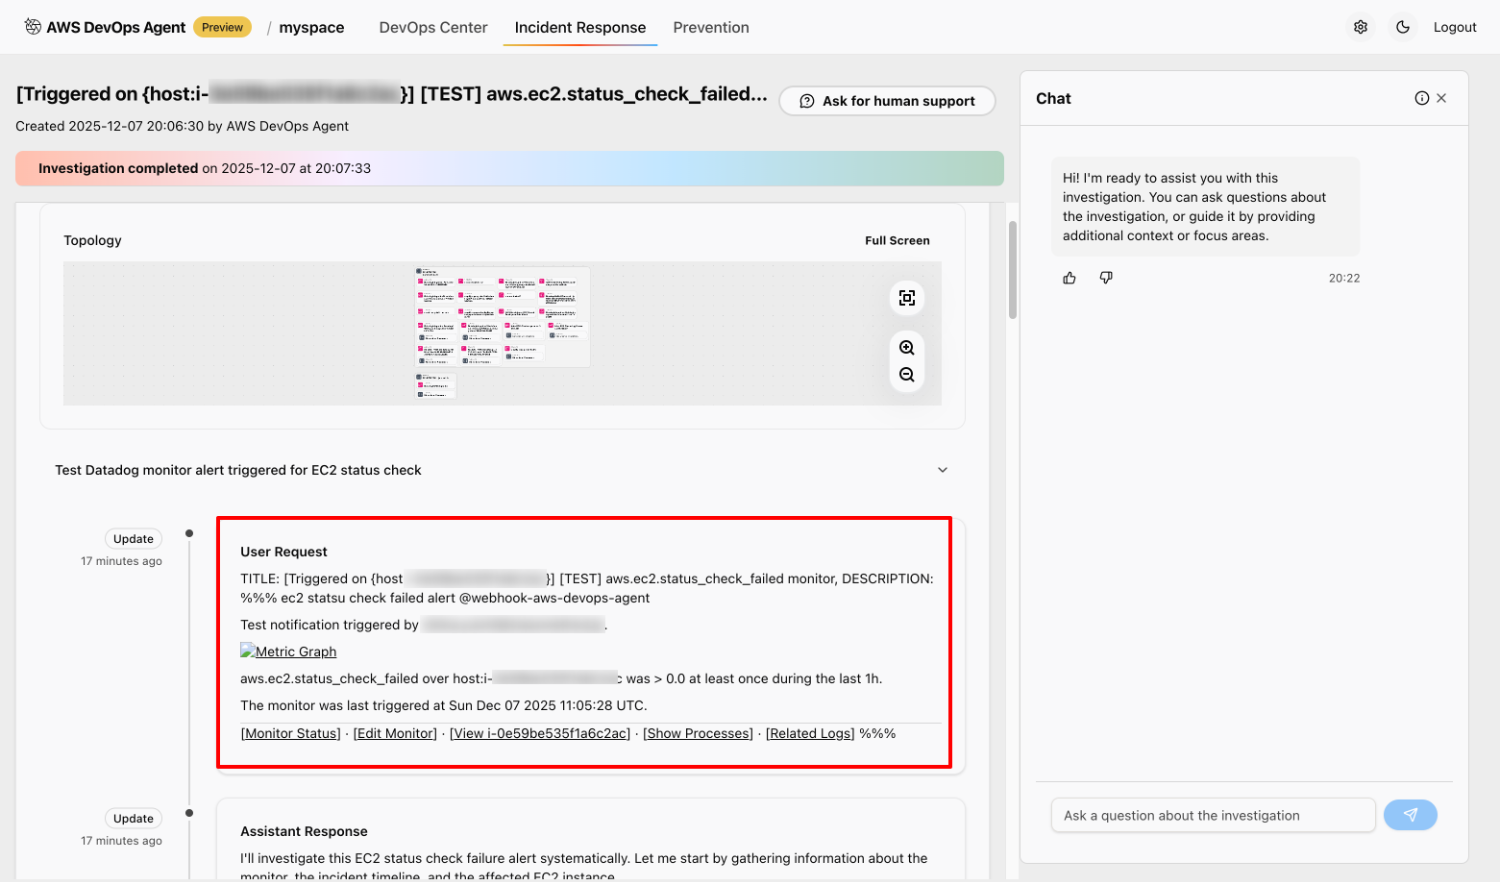
Task: Open the settings gear icon
Action: pyautogui.click(x=1361, y=27)
